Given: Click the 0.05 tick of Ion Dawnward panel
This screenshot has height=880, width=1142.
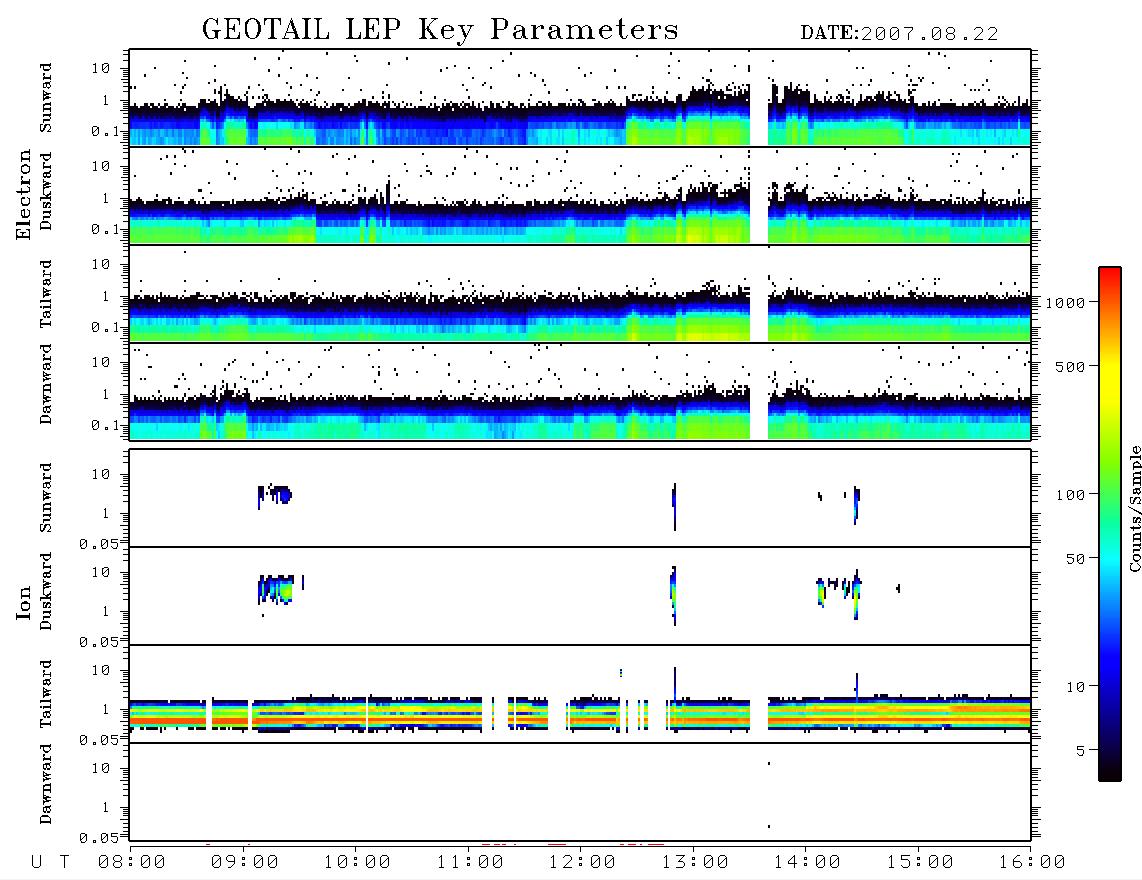Looking at the screenshot, I should 99,838.
